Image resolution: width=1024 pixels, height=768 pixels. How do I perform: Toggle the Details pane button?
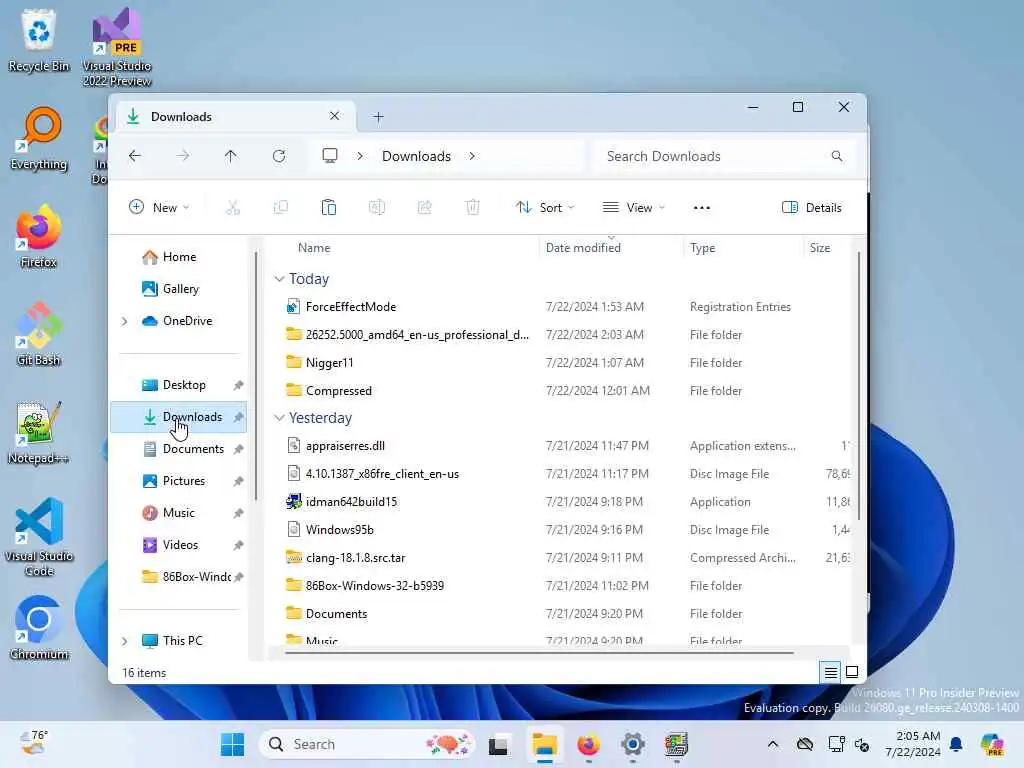[x=811, y=208]
